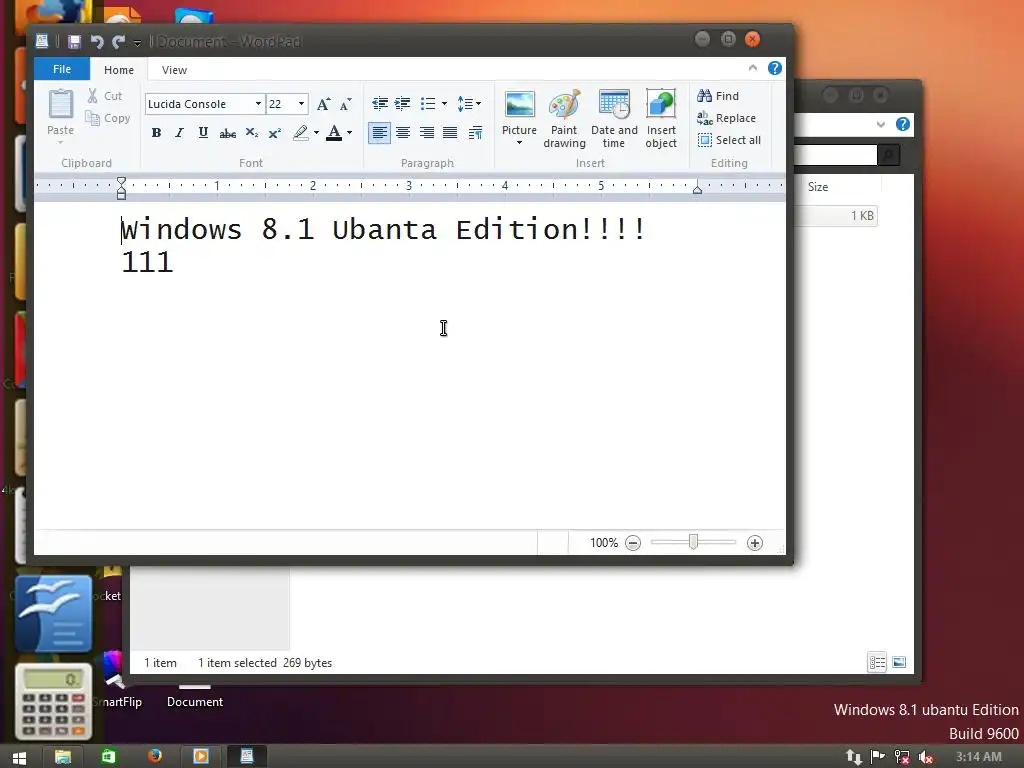Justify the paragraph text
The width and height of the screenshot is (1024, 768).
pyautogui.click(x=450, y=133)
